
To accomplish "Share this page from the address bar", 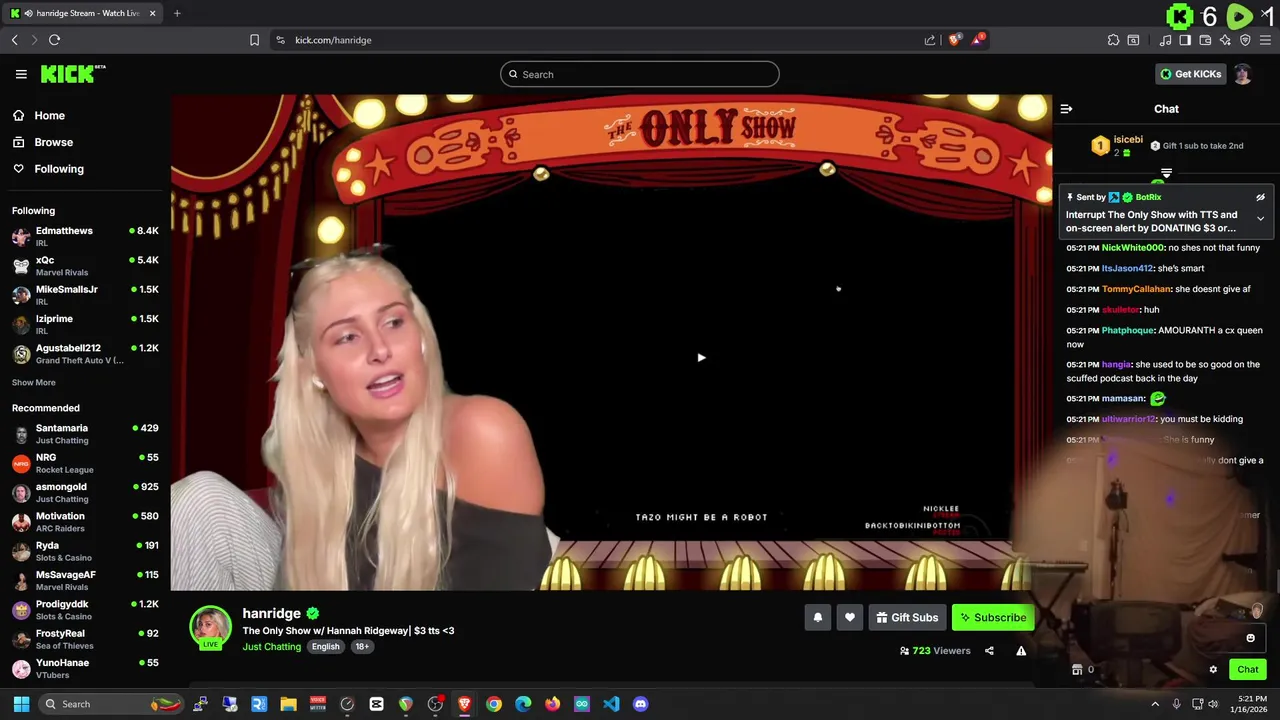I will pos(930,40).
